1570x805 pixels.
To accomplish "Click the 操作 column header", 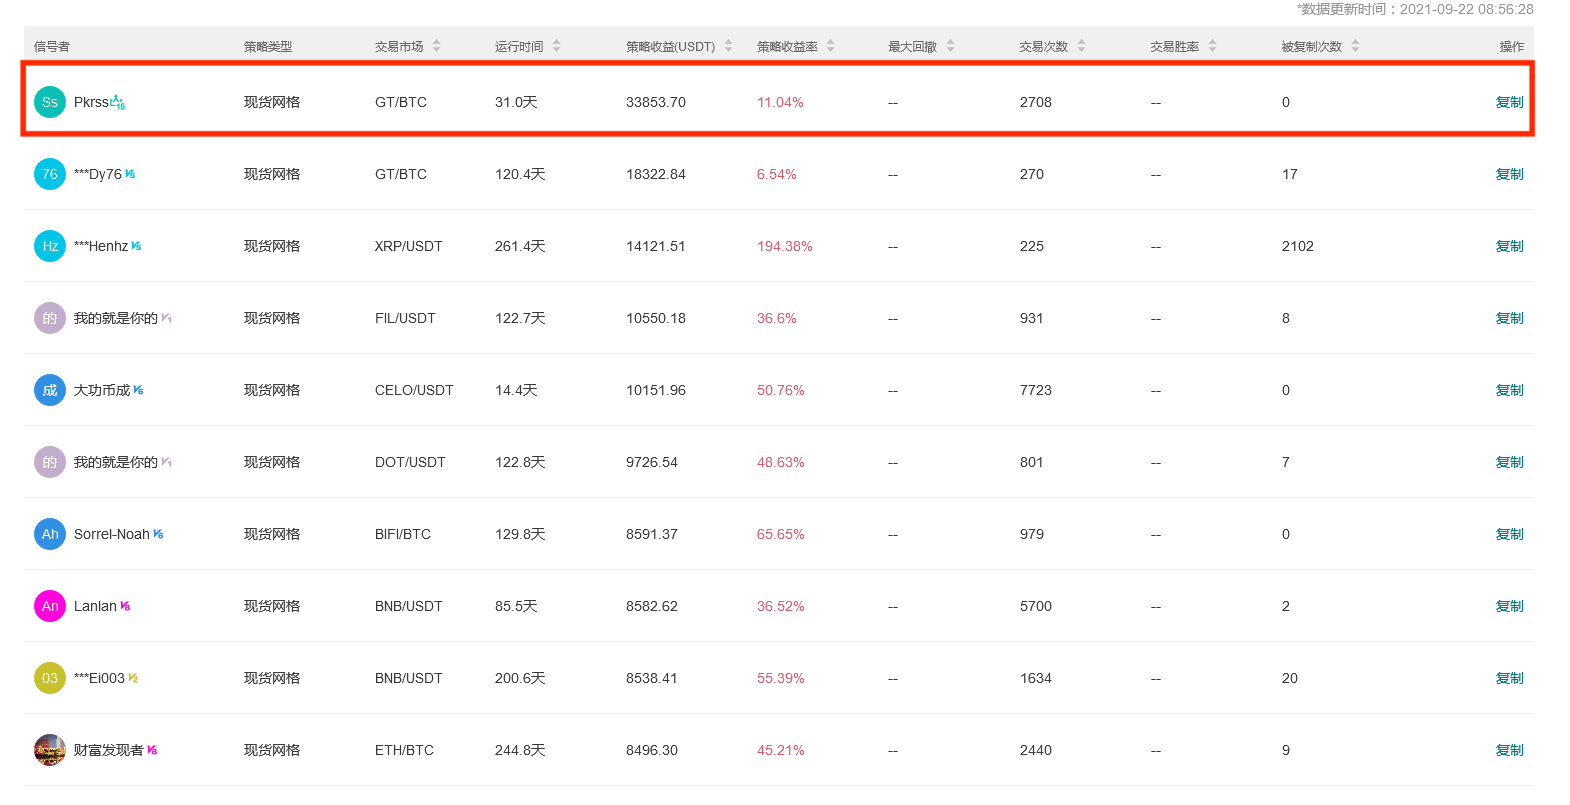I will click(x=1512, y=46).
